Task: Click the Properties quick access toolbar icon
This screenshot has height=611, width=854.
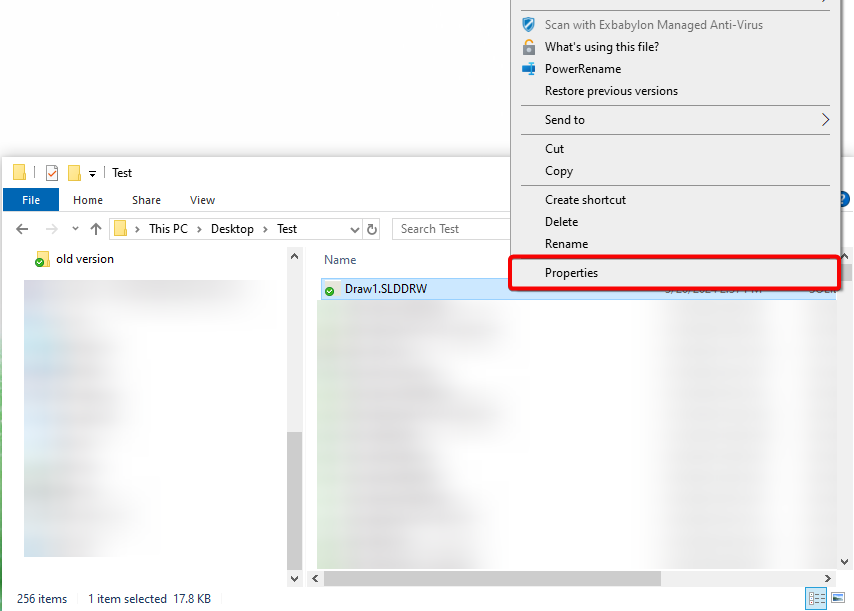Action: [52, 173]
